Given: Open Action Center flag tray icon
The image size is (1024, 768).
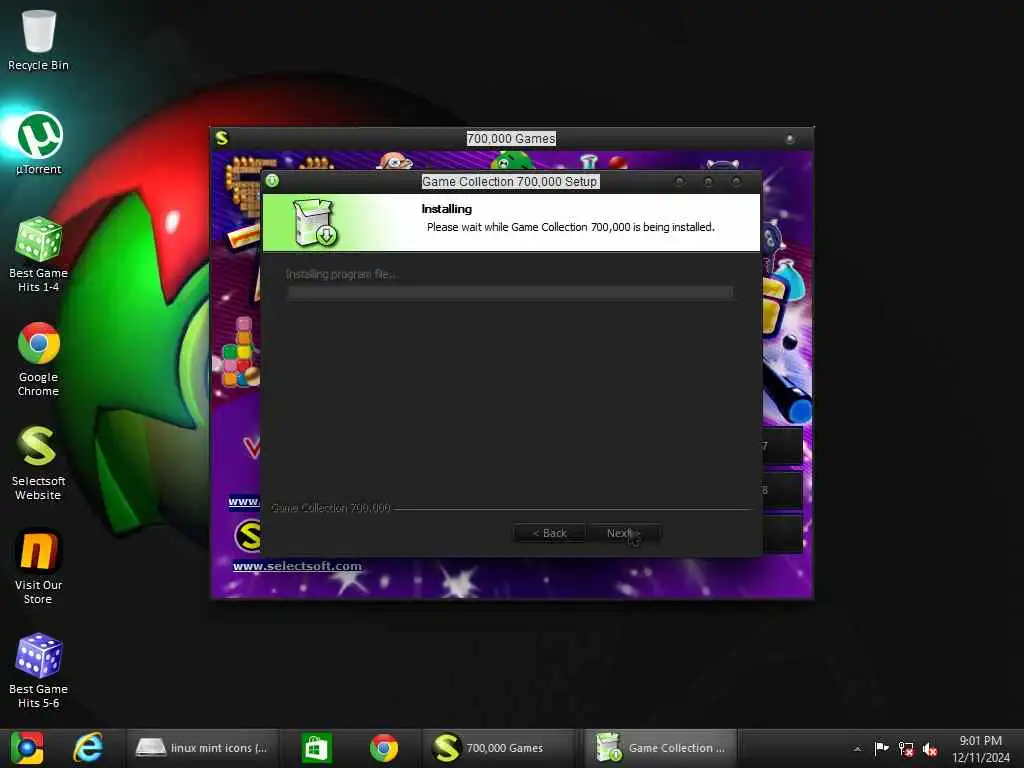Looking at the screenshot, I should tap(881, 748).
